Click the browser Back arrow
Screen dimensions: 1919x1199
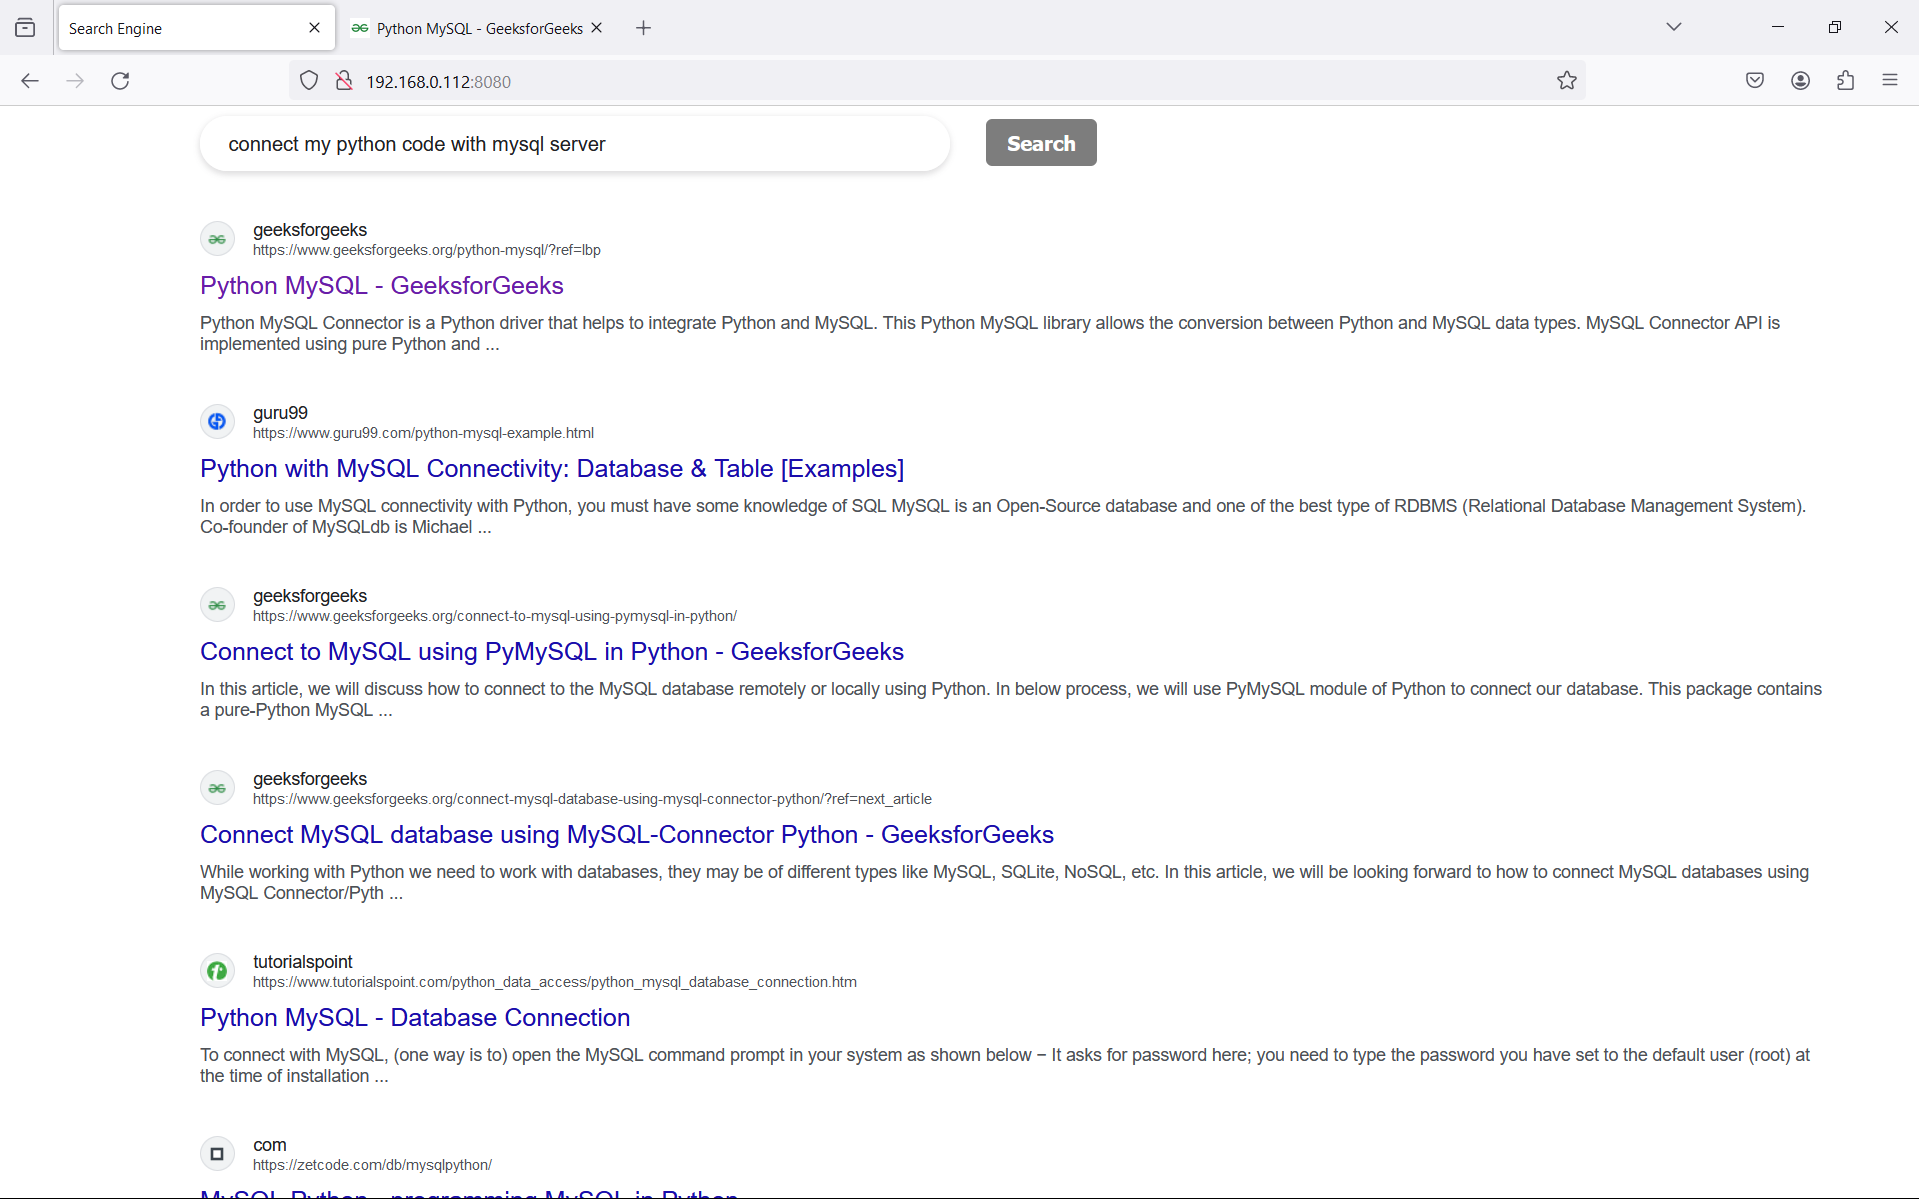30,81
